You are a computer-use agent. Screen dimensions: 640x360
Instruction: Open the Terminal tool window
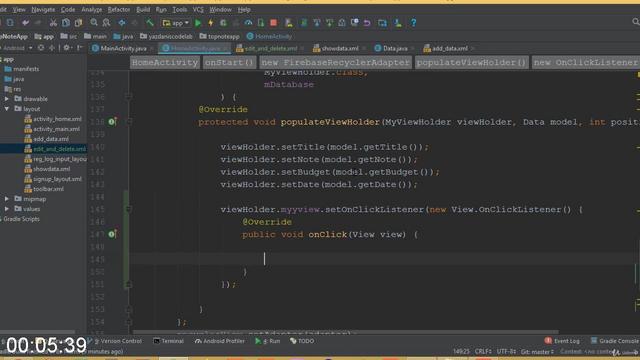(168, 341)
